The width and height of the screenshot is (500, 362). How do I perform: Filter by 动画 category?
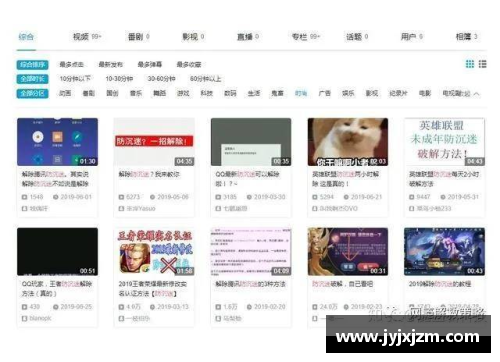(65, 94)
